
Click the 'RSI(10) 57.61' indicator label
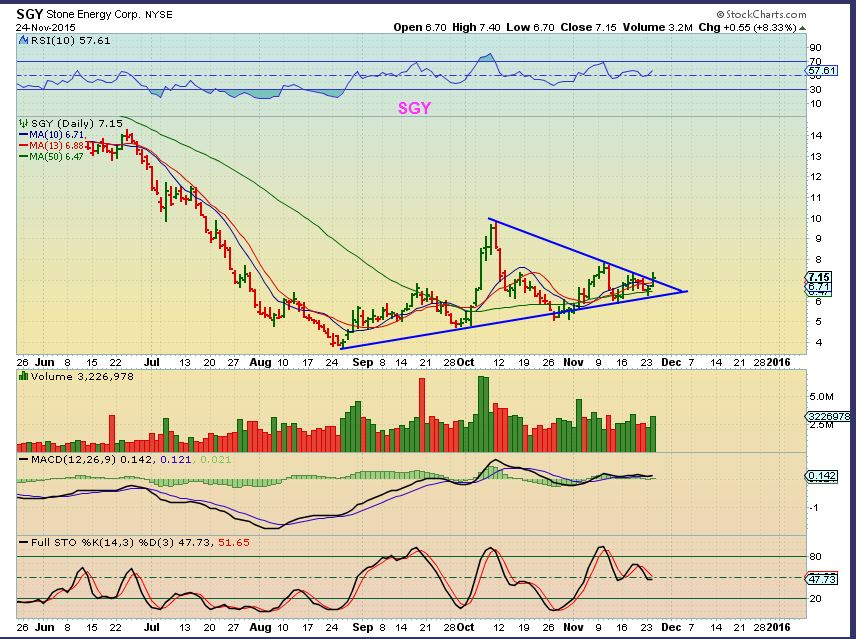[70, 40]
